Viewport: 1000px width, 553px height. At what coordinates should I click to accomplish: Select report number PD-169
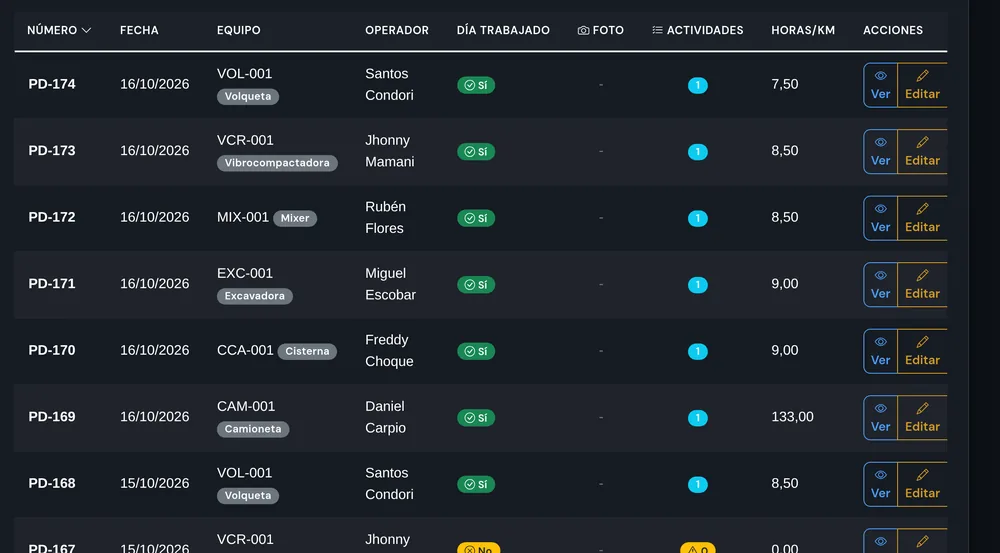tap(52, 417)
